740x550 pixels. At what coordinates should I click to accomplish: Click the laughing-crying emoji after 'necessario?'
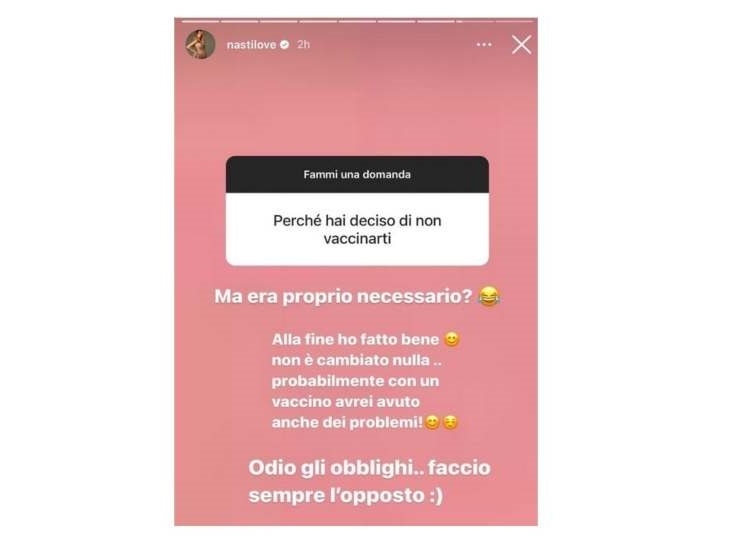489,296
